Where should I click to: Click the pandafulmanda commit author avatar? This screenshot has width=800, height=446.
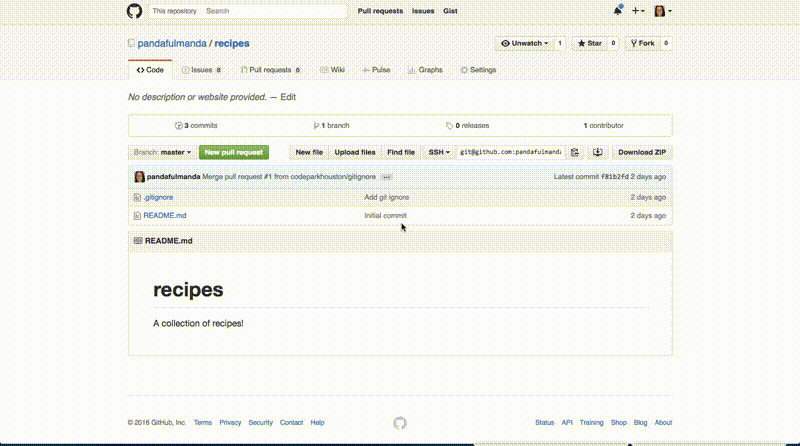click(x=138, y=177)
